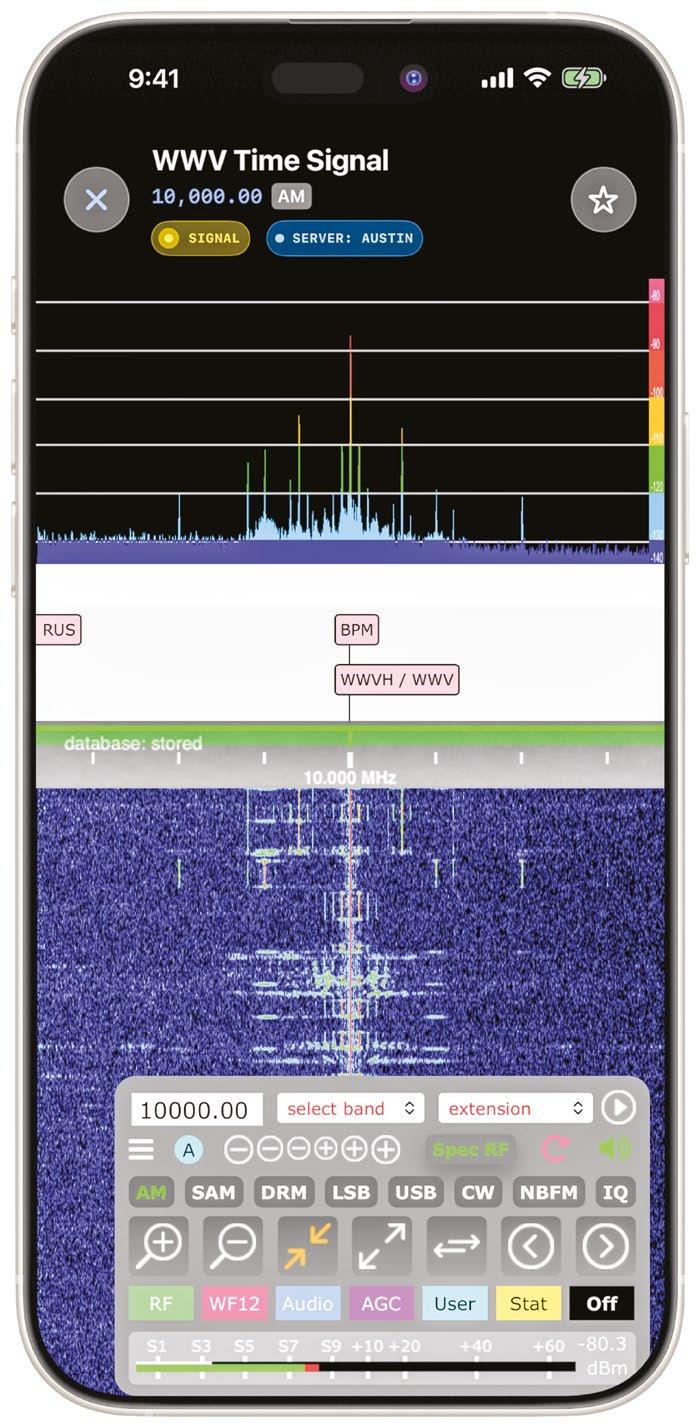Screen dimensions: 700x1427
Task: Open the extension dropdown
Action: (x=515, y=1108)
